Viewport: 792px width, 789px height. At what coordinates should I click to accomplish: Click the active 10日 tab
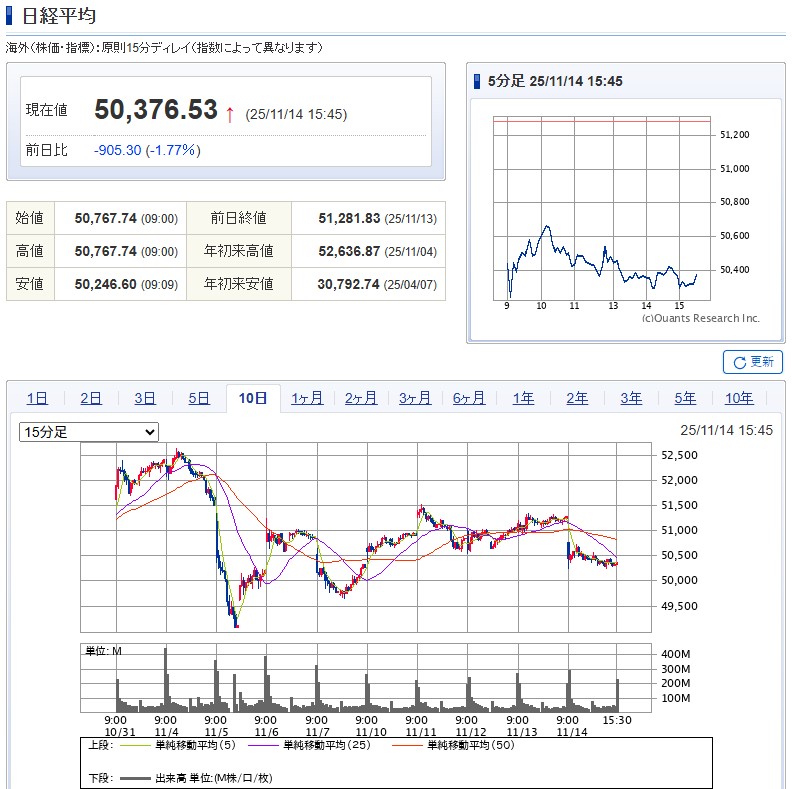[x=253, y=398]
